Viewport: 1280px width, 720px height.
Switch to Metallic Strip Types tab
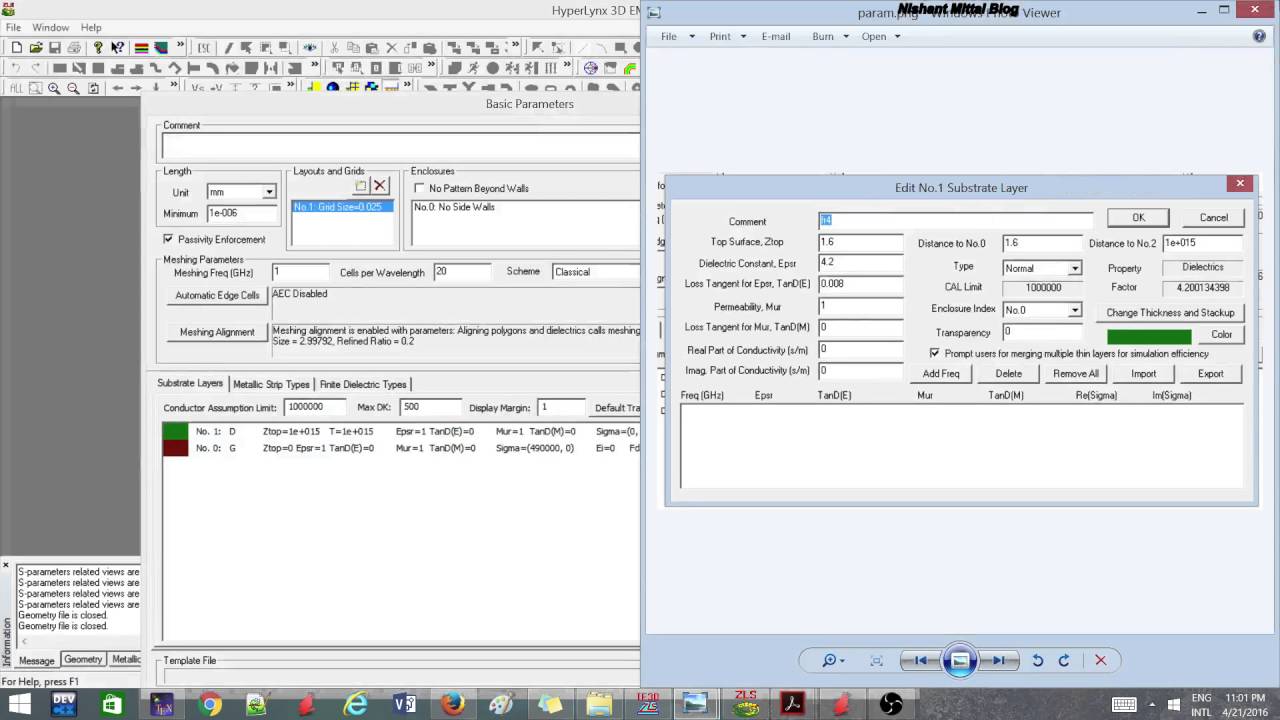coord(271,384)
